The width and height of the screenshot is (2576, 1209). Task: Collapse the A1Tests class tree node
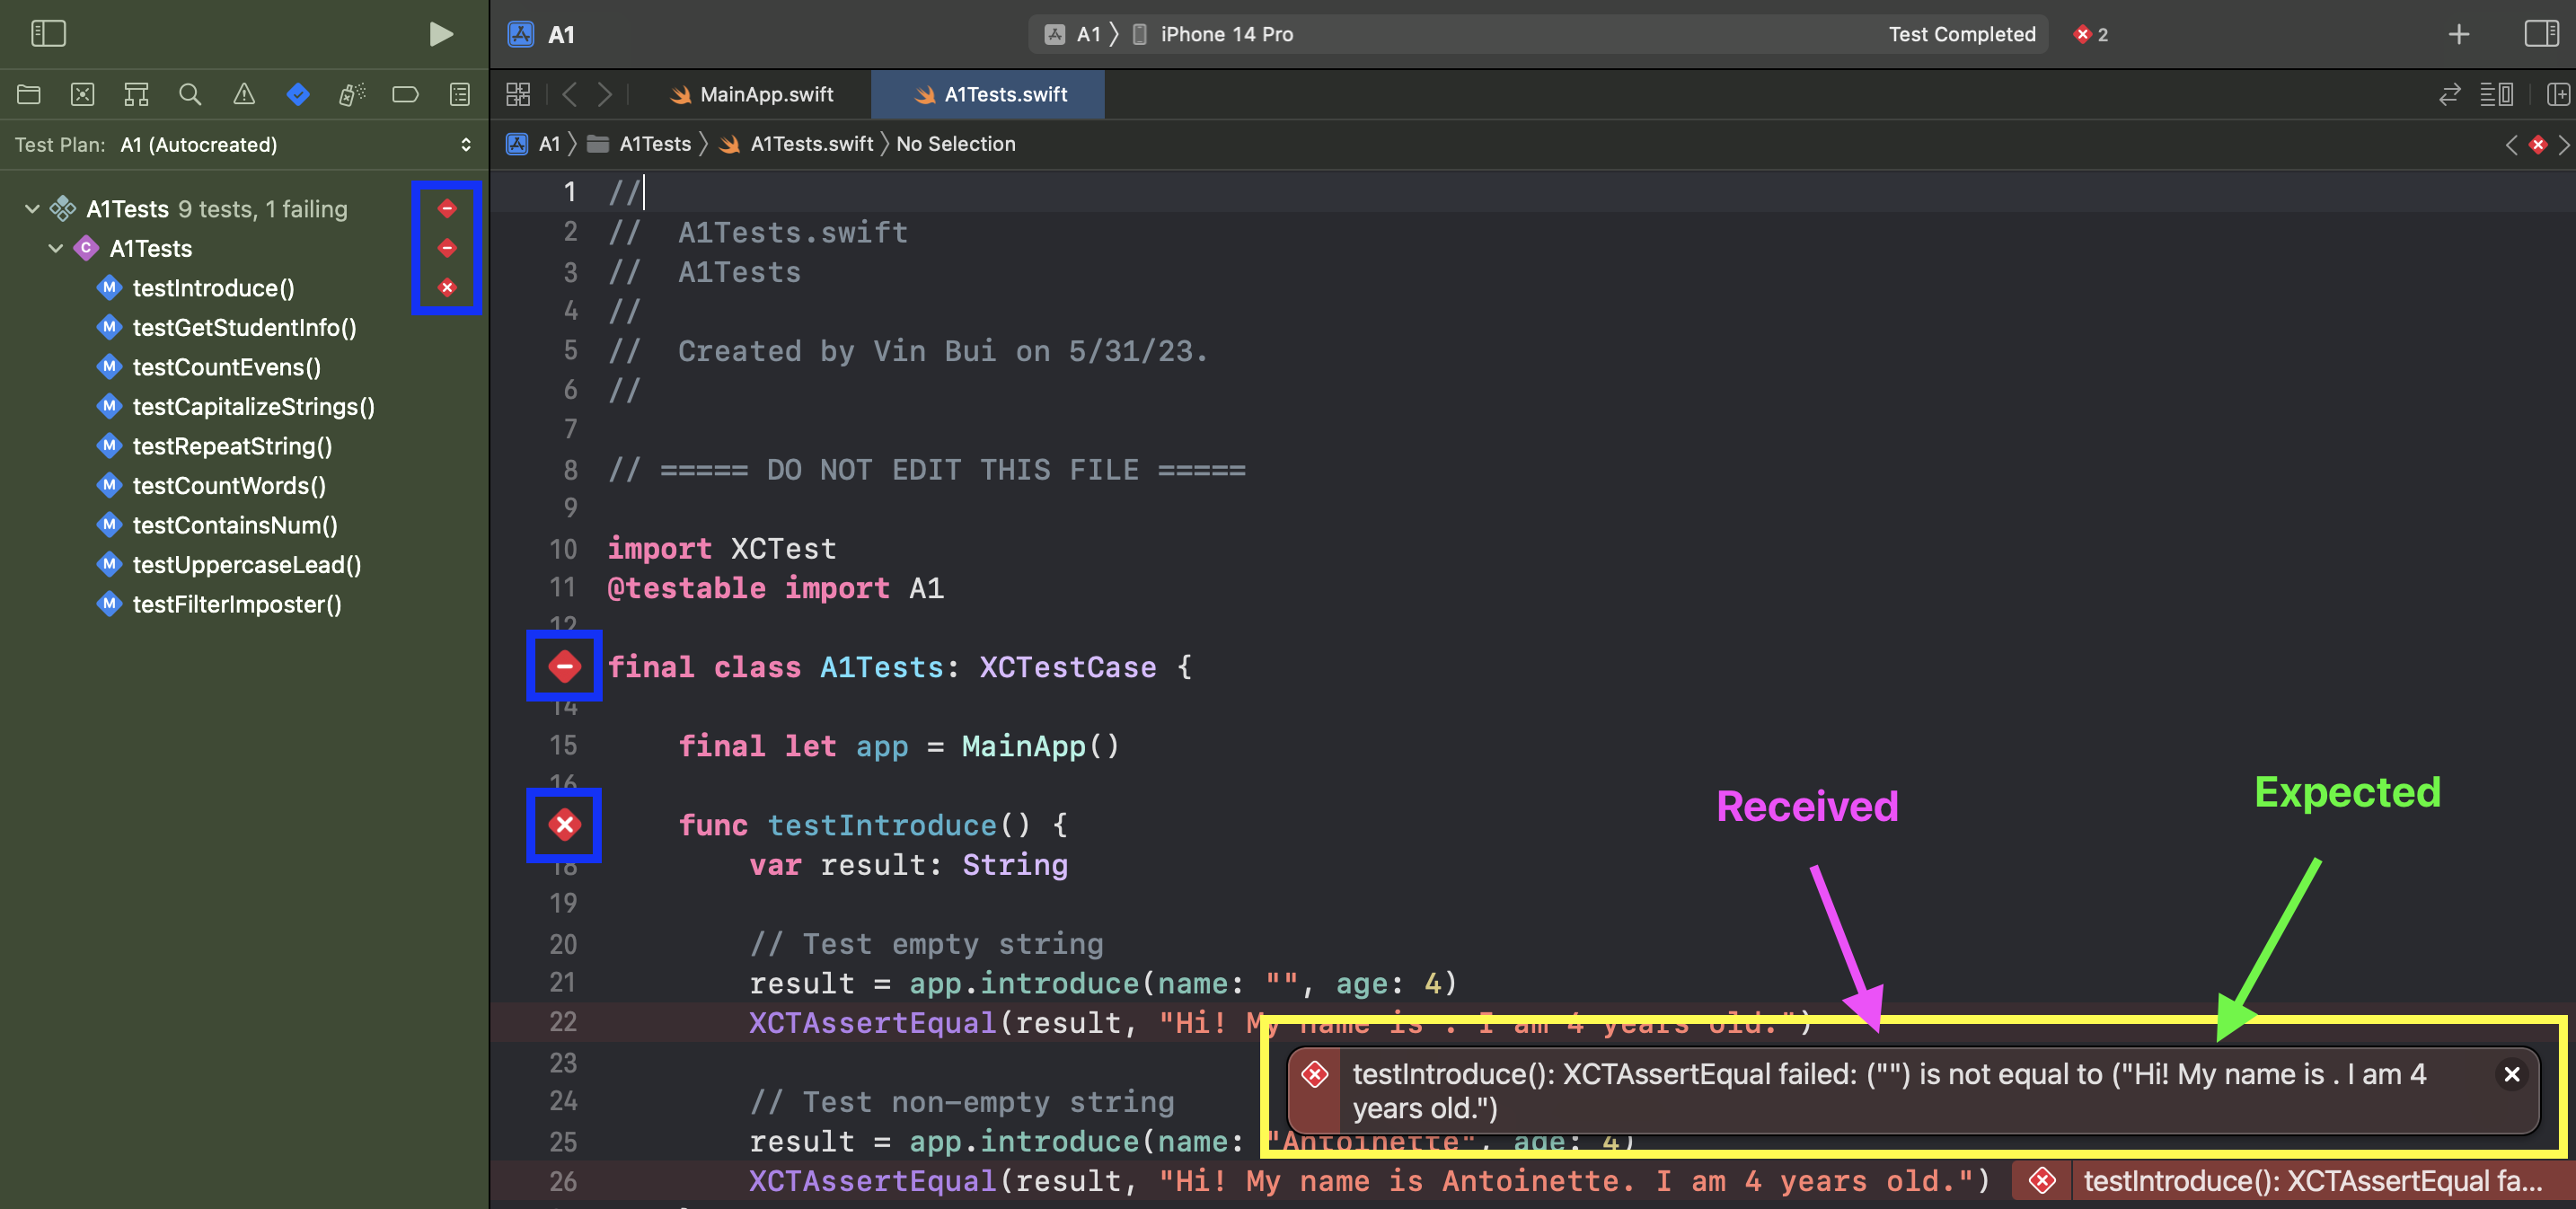[x=56, y=249]
